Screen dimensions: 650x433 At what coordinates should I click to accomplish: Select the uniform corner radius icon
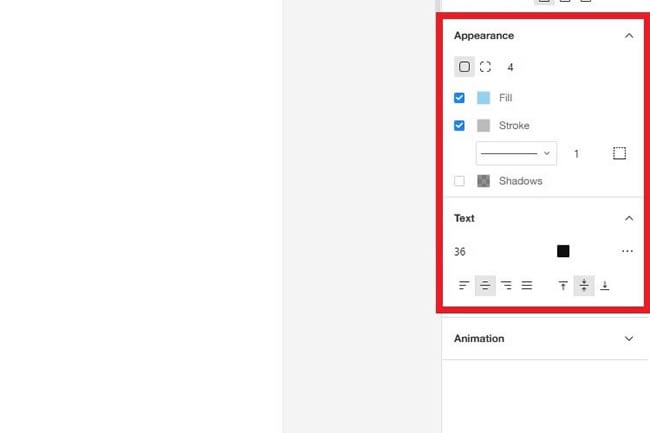coord(464,67)
